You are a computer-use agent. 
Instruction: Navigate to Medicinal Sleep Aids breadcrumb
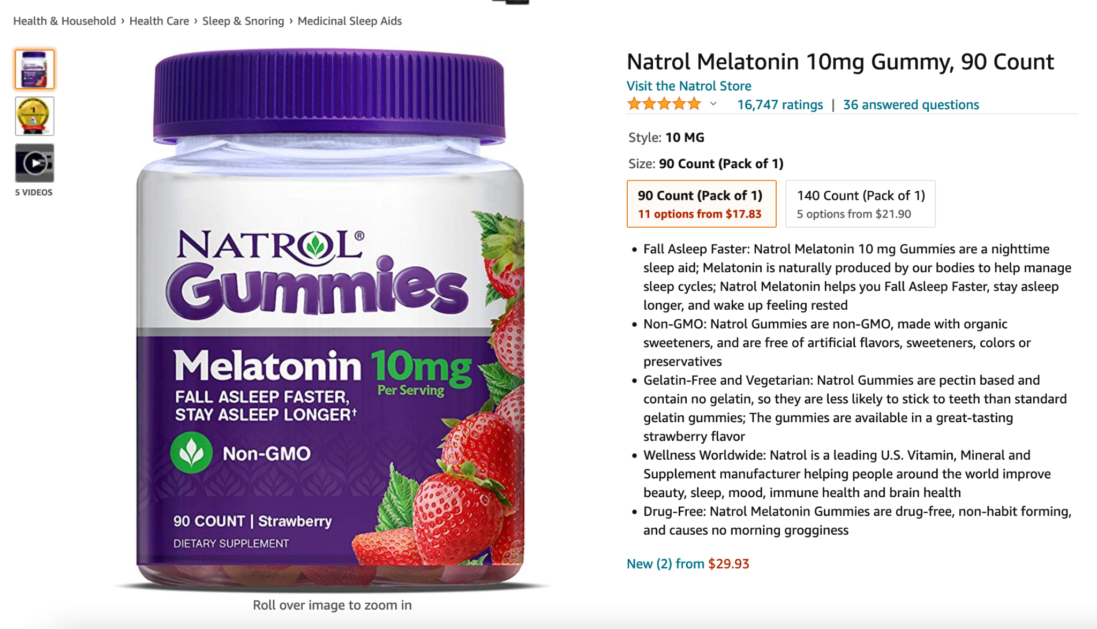point(350,21)
